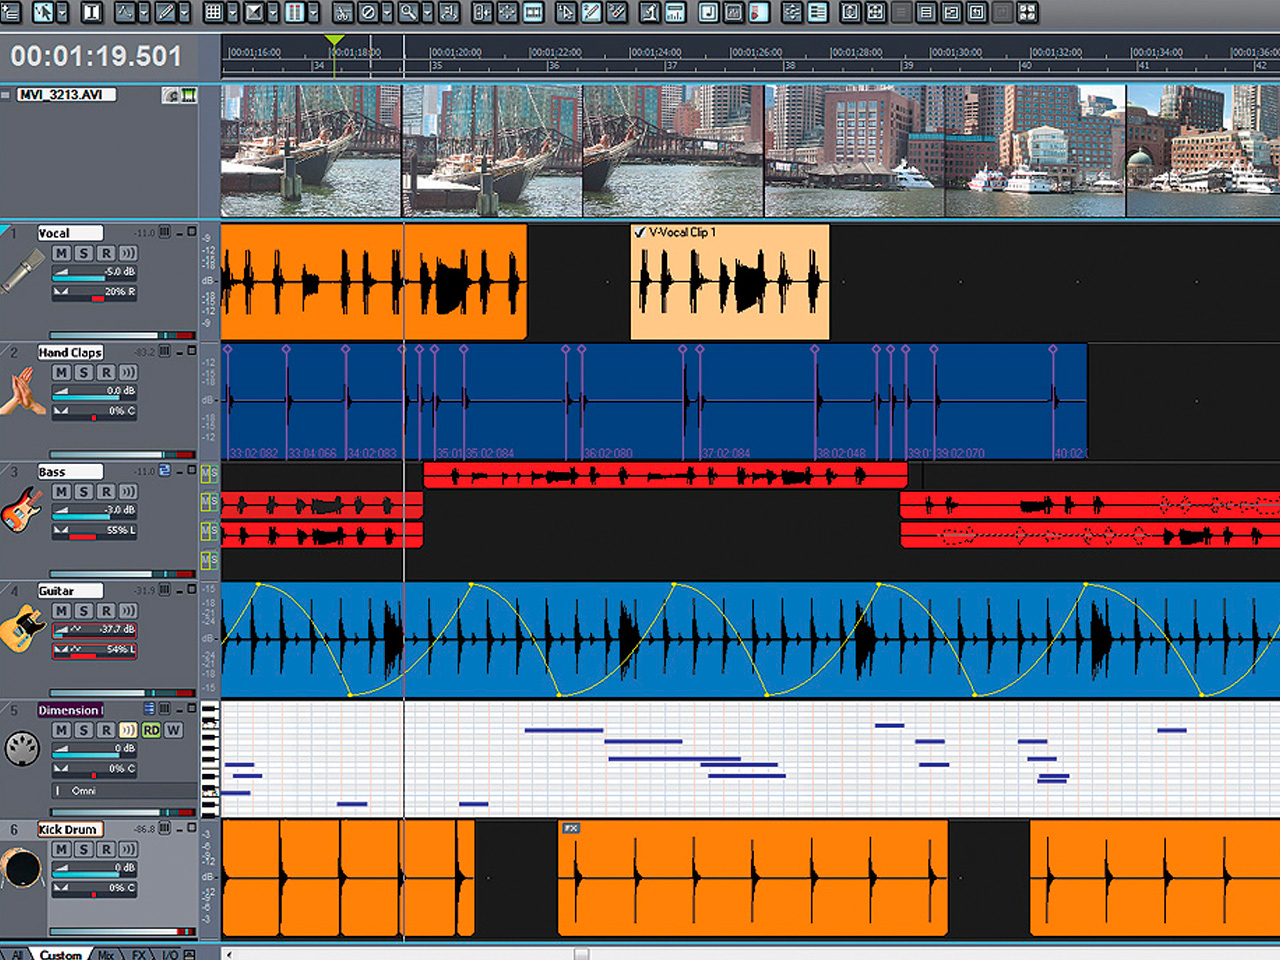Click the RD button on Dimension track
This screenshot has height=960, width=1280.
click(x=151, y=730)
